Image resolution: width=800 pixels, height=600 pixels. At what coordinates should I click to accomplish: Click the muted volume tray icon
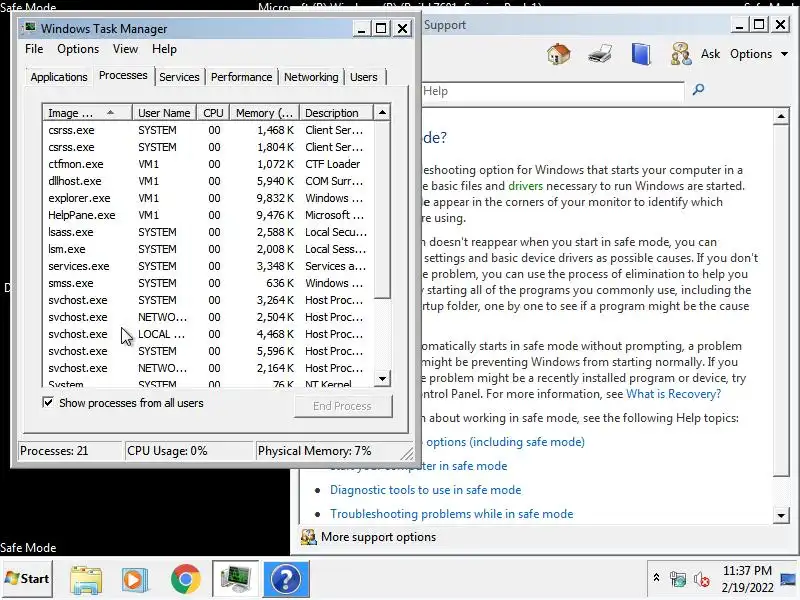702,579
